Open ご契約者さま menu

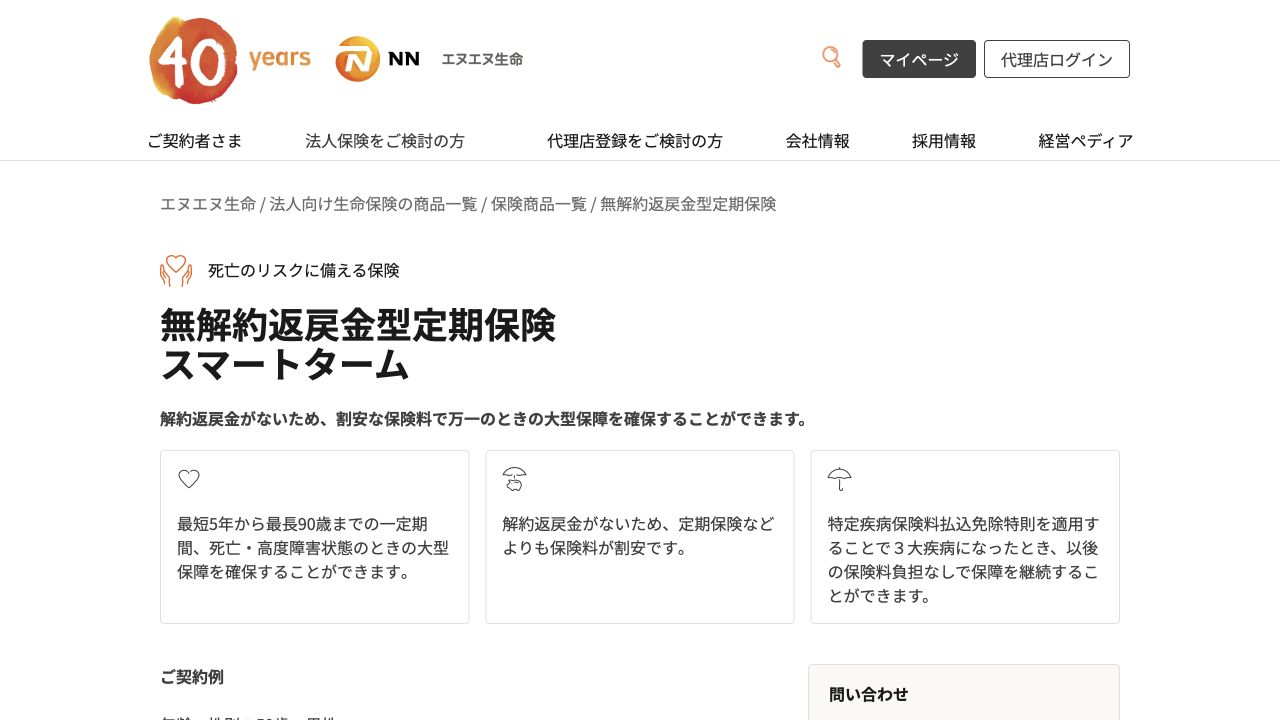(194, 141)
